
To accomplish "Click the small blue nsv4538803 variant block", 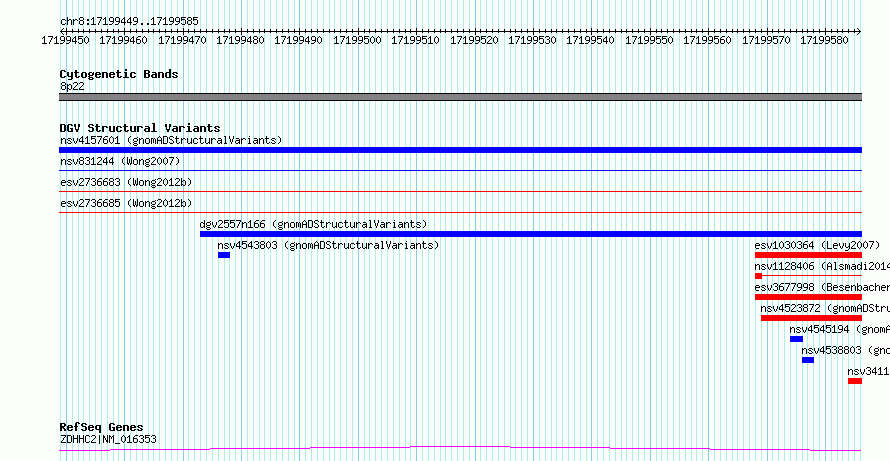I will [808, 360].
